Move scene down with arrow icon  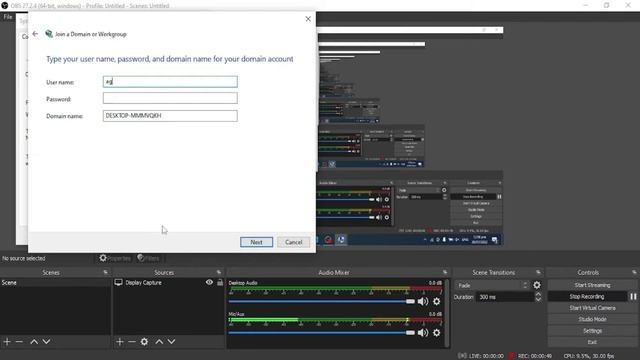[x=47, y=342]
